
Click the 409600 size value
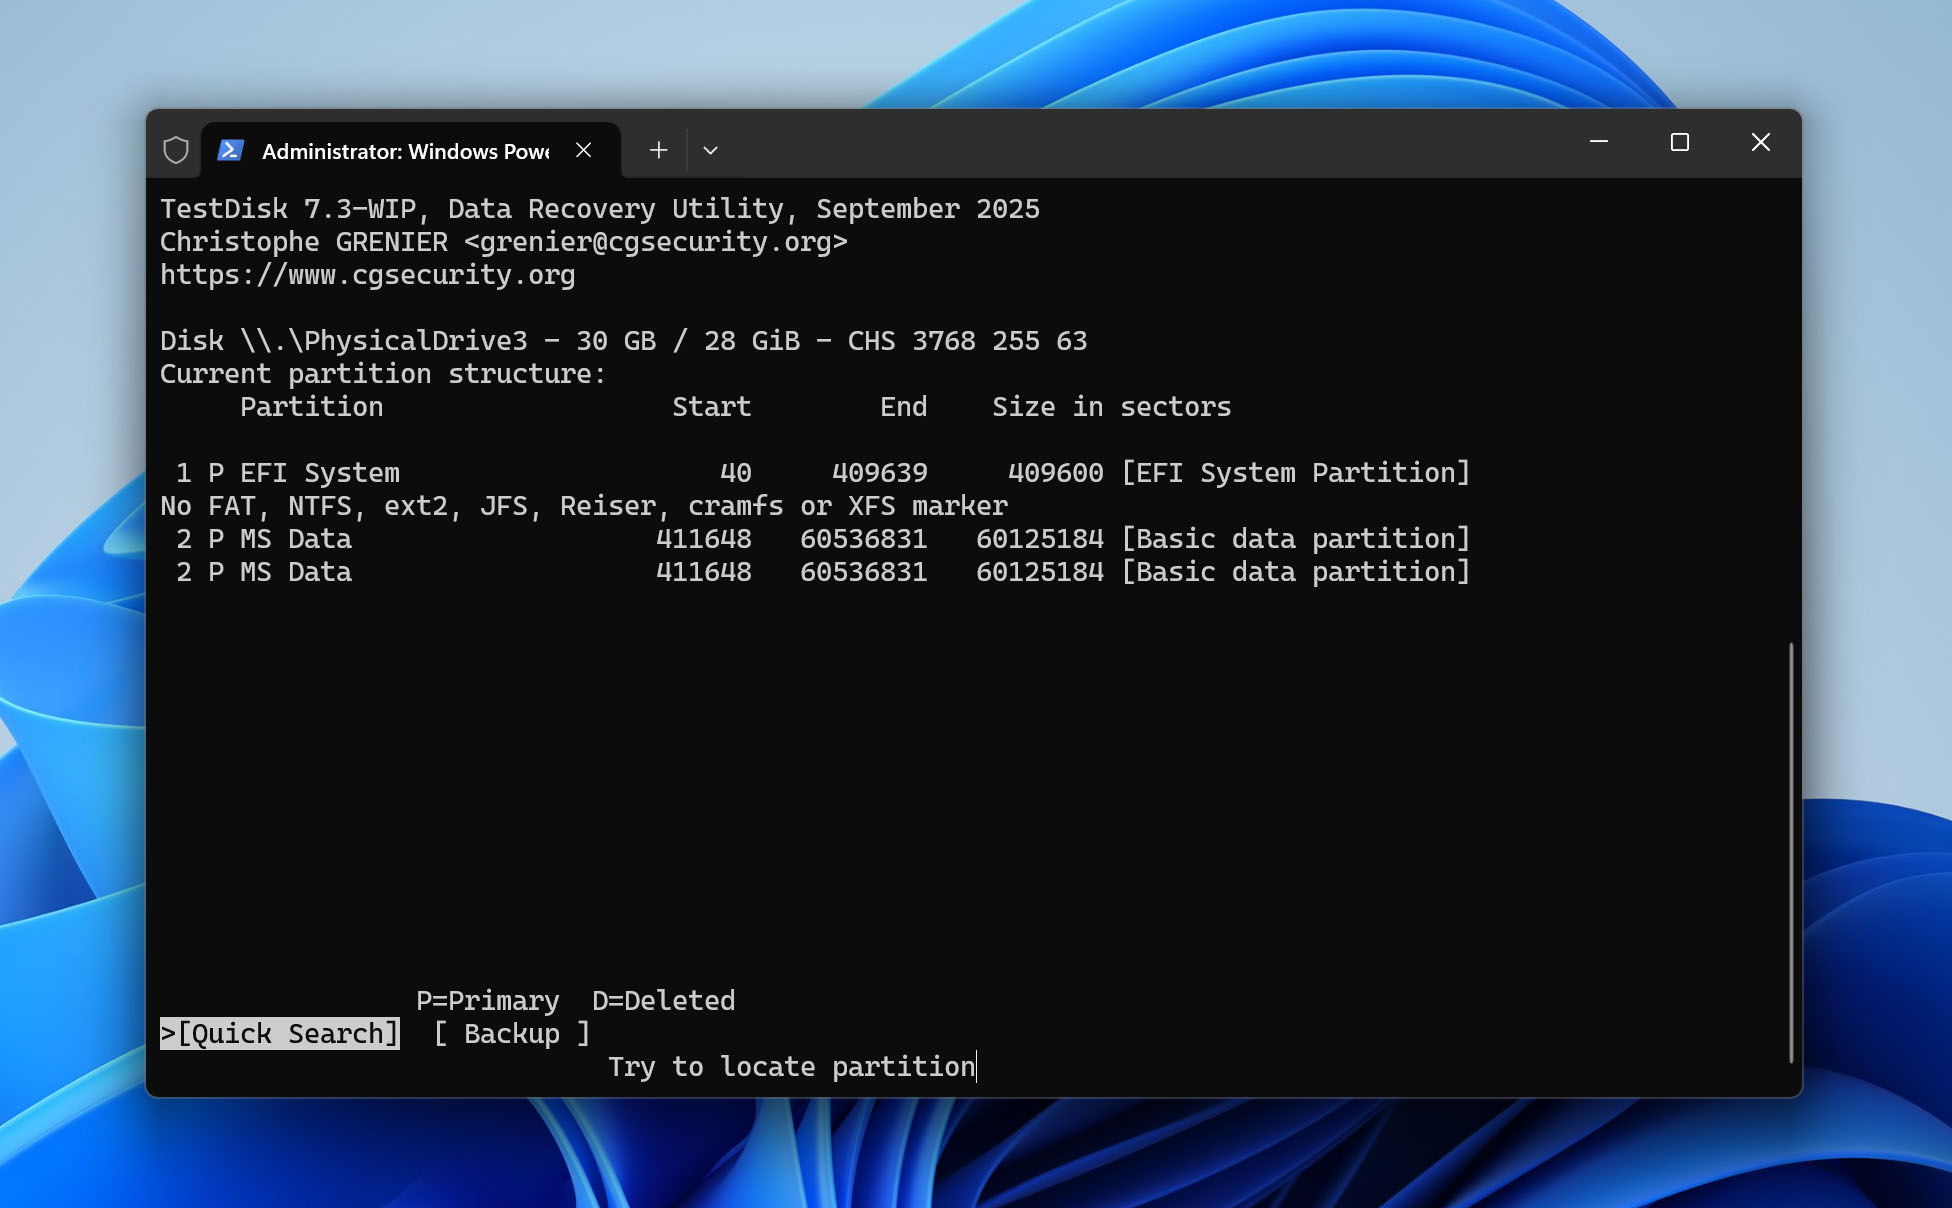pyautogui.click(x=1056, y=473)
